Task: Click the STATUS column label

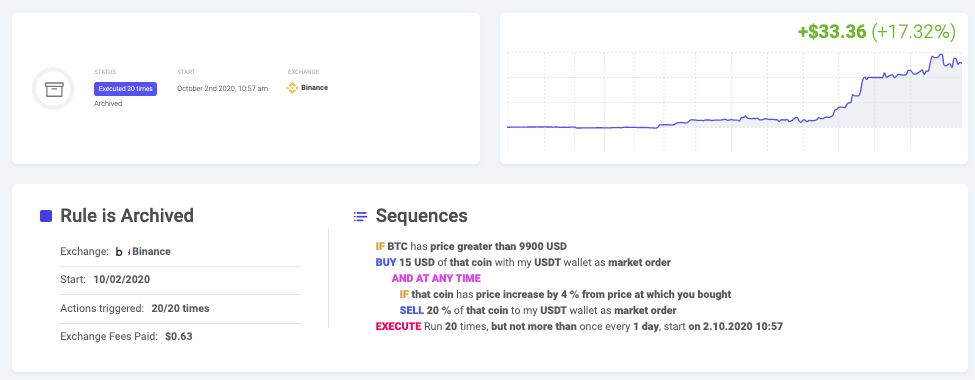Action: click(105, 72)
